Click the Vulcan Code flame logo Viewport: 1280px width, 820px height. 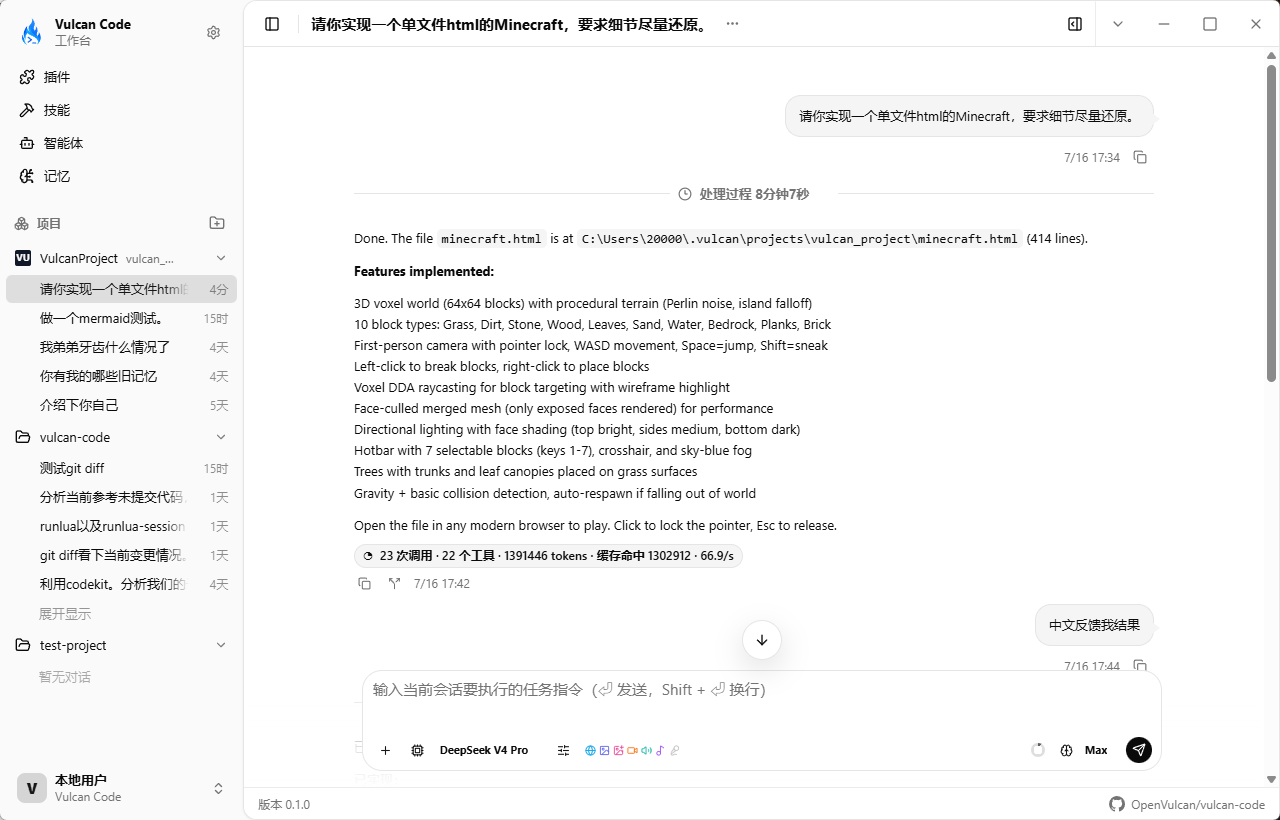[32, 33]
